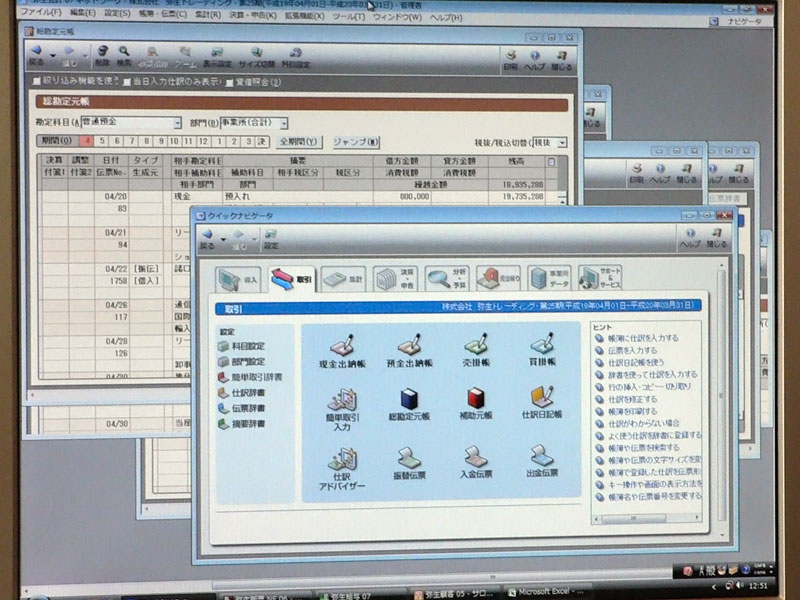Screen dimensions: 800x600
Task: Open the ファイル(F) menu
Action: (41, 12)
